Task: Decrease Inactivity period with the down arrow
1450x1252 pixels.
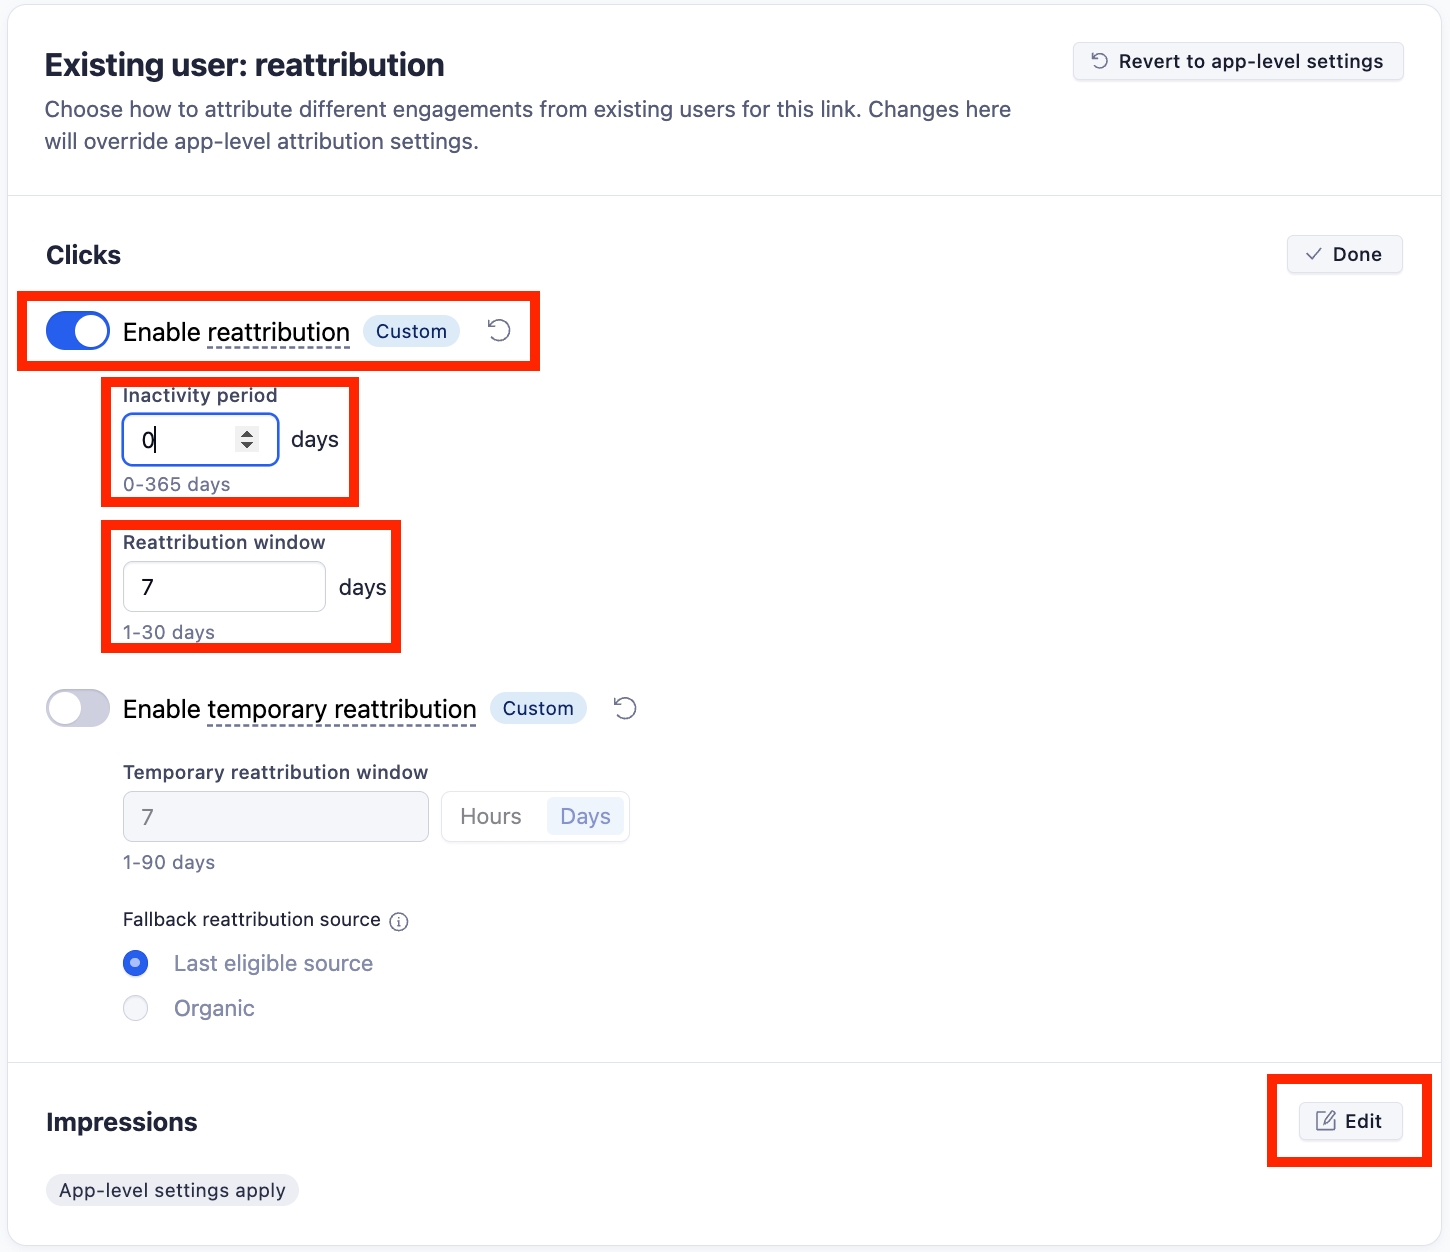Action: point(247,445)
